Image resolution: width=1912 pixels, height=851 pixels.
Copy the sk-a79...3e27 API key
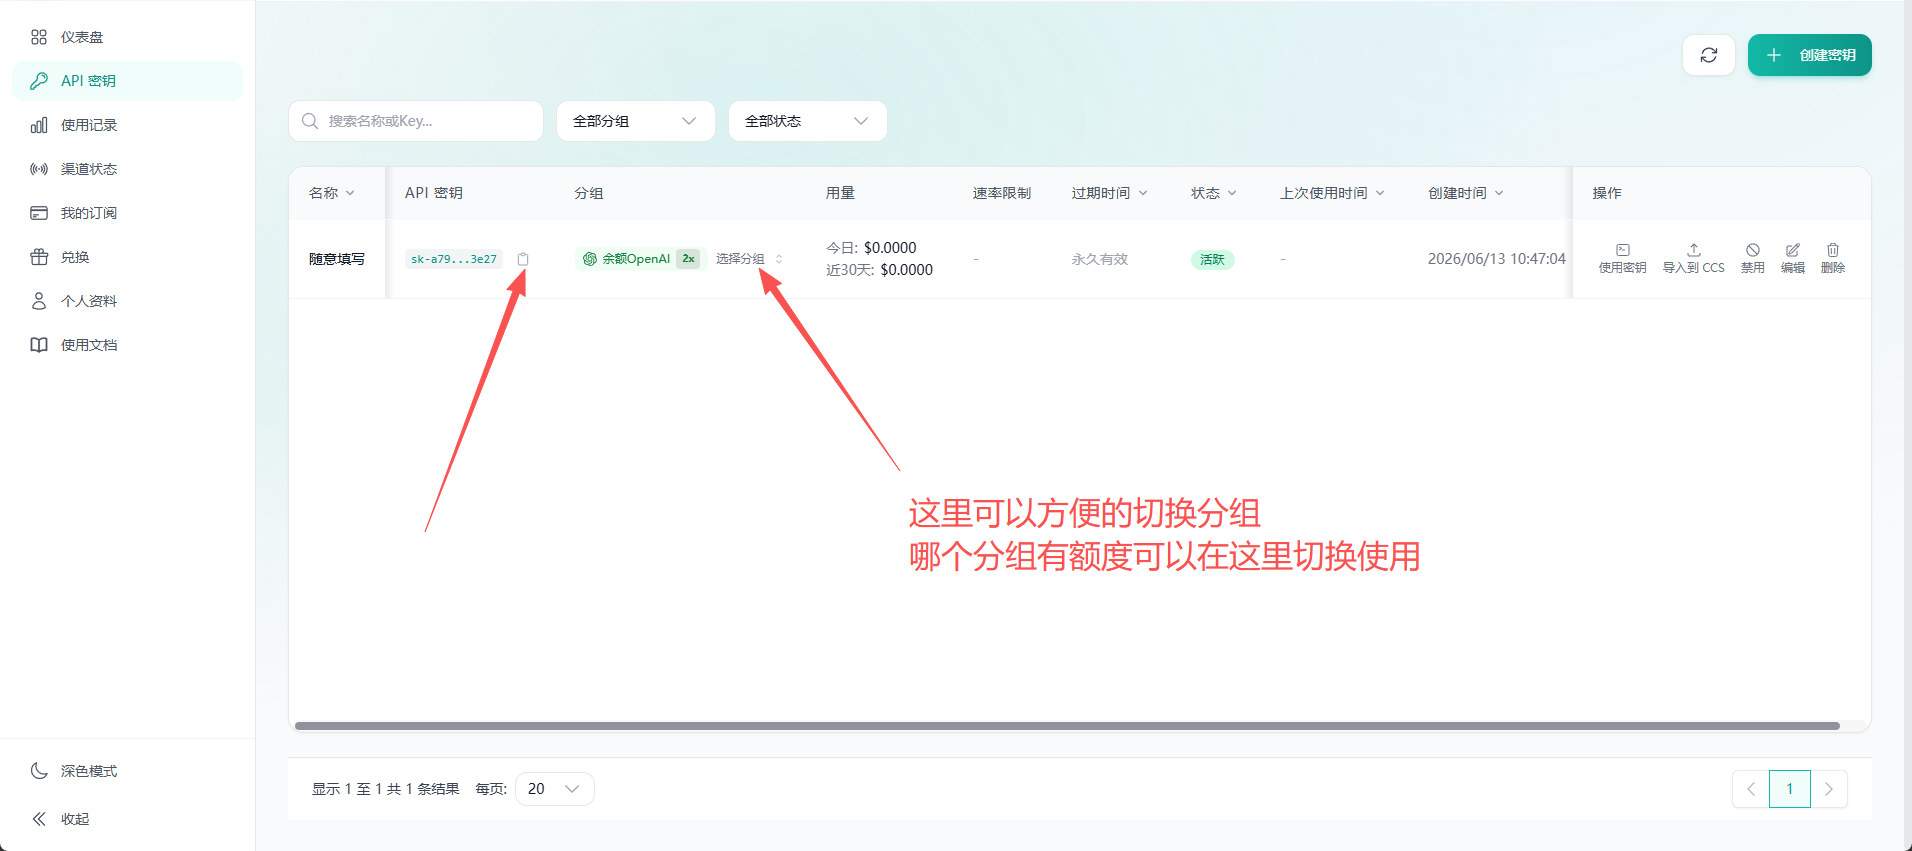[x=523, y=259]
